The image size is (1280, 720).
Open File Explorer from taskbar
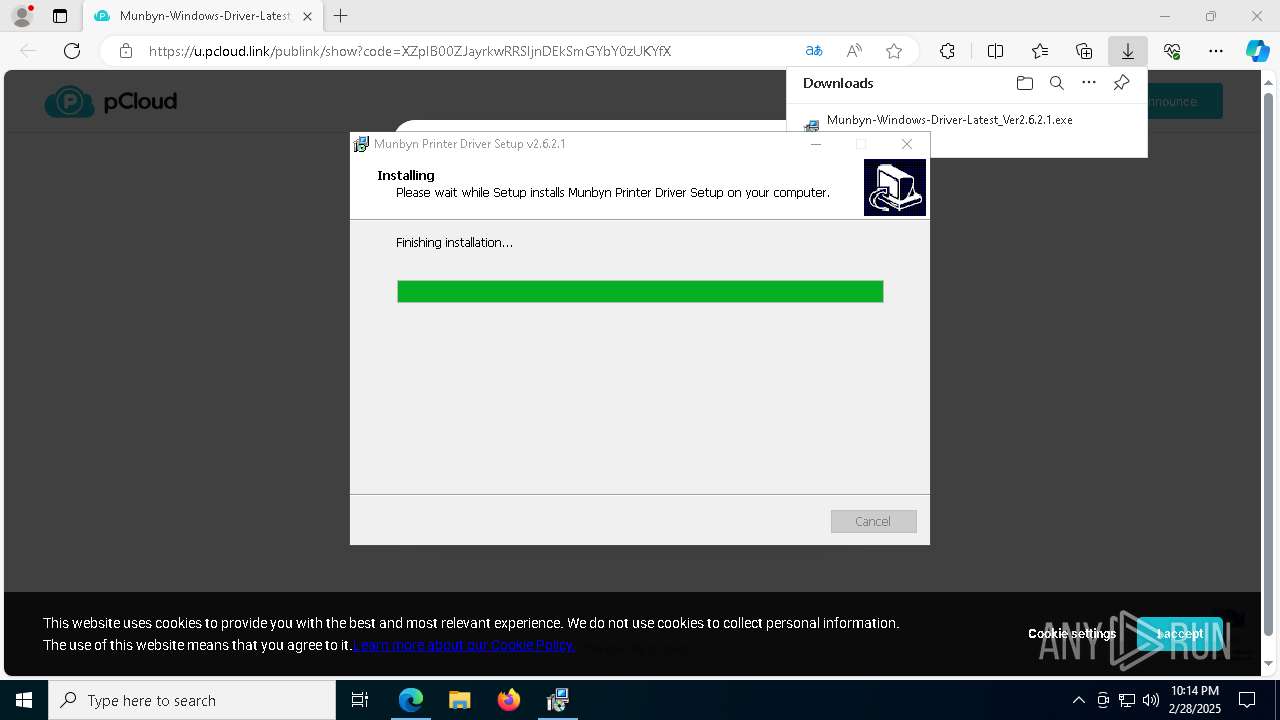coord(459,700)
